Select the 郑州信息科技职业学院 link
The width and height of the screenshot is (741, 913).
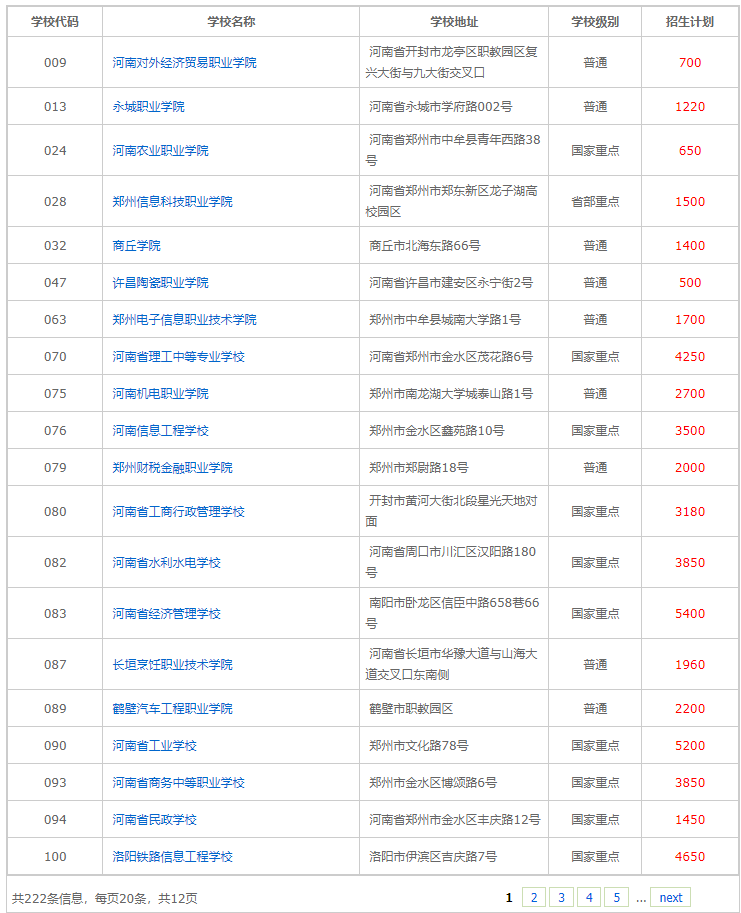(x=172, y=201)
